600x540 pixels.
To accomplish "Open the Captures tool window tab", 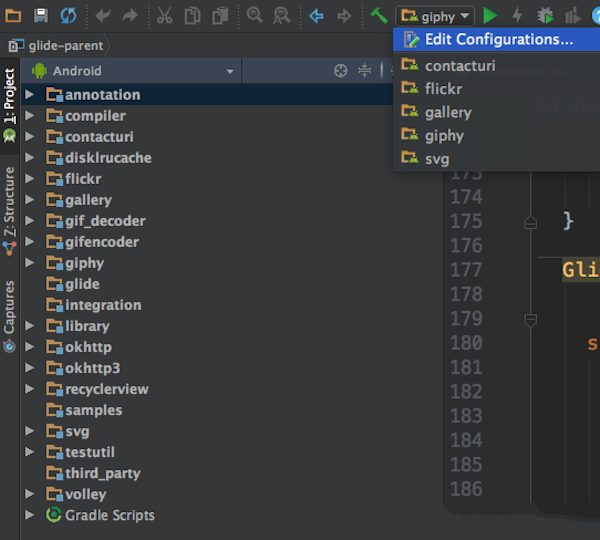I will tap(9, 312).
